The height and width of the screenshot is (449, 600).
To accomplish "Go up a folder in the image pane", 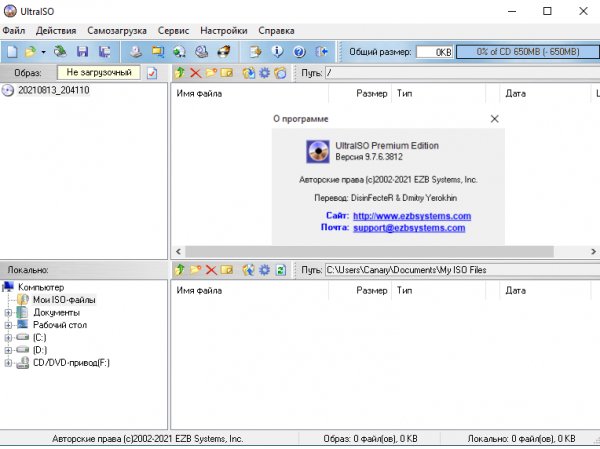I will pyautogui.click(x=179, y=72).
